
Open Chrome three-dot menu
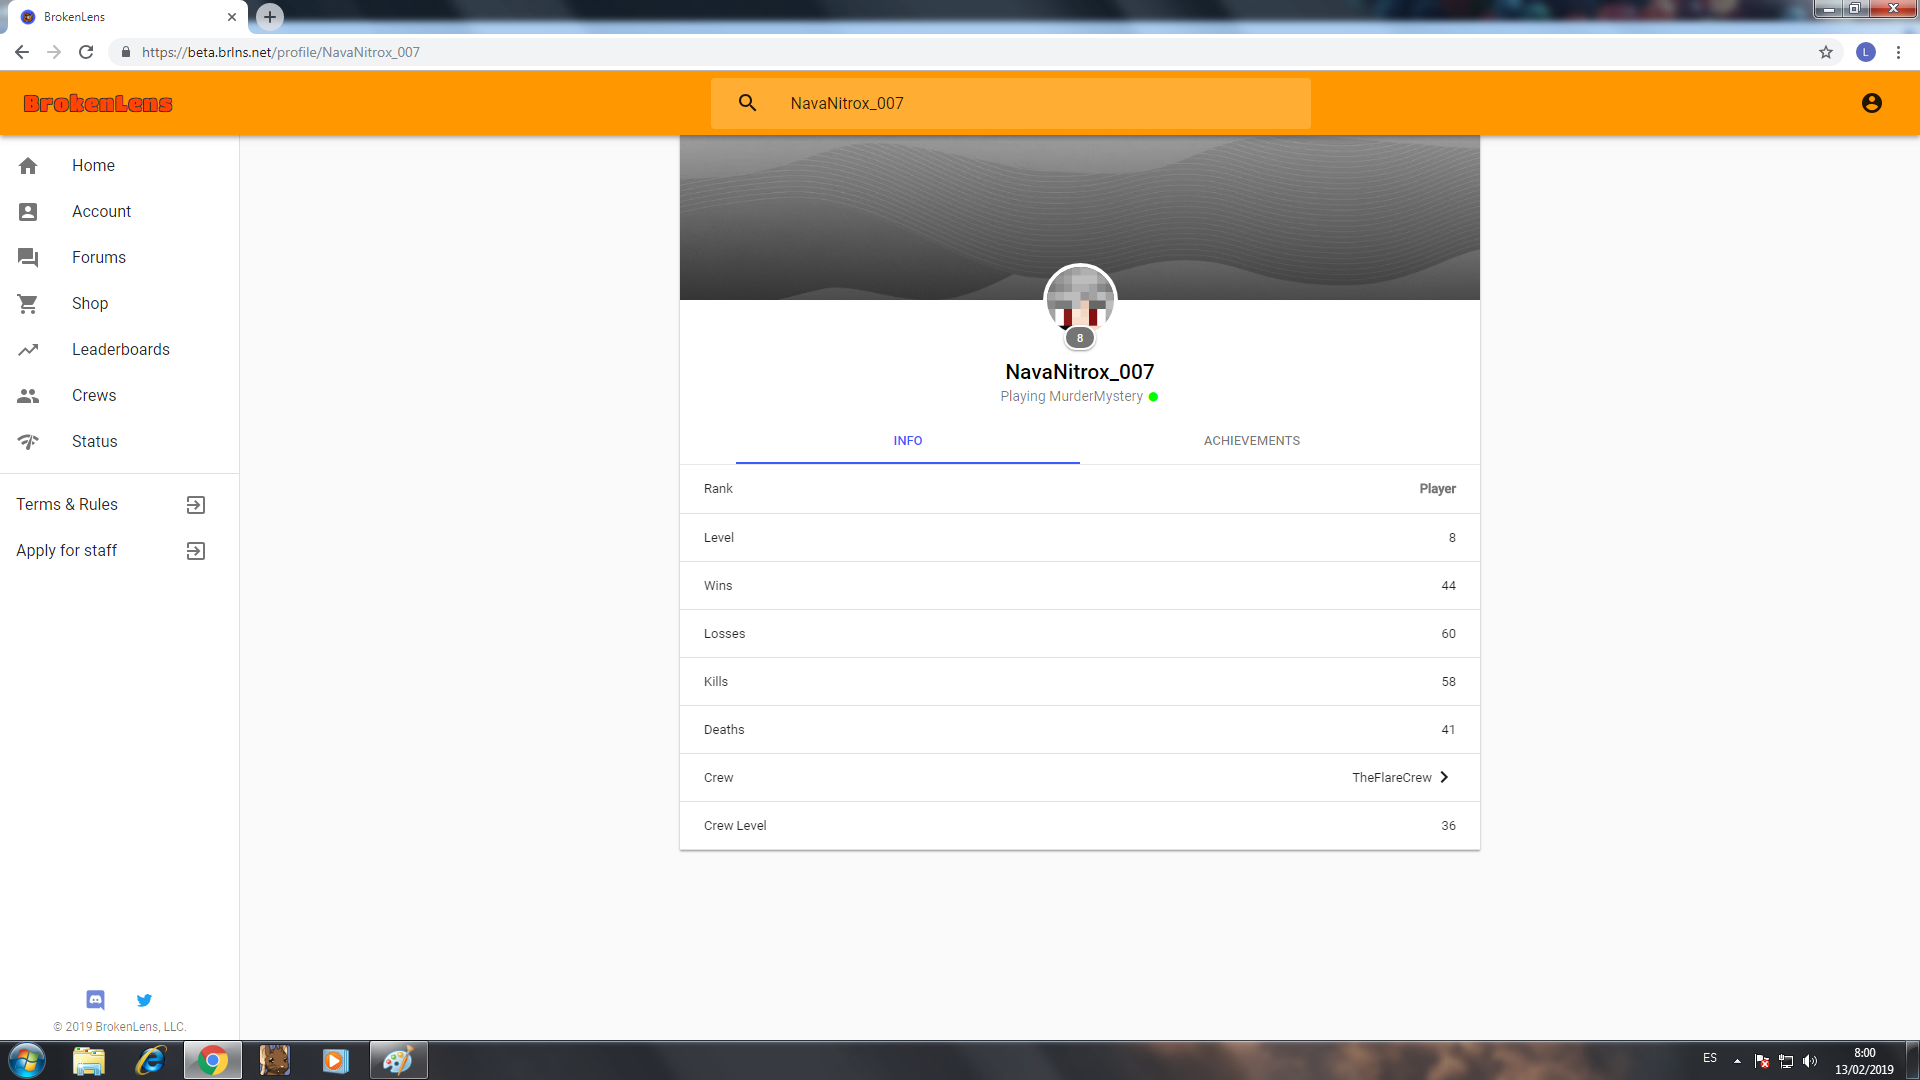click(x=1898, y=52)
